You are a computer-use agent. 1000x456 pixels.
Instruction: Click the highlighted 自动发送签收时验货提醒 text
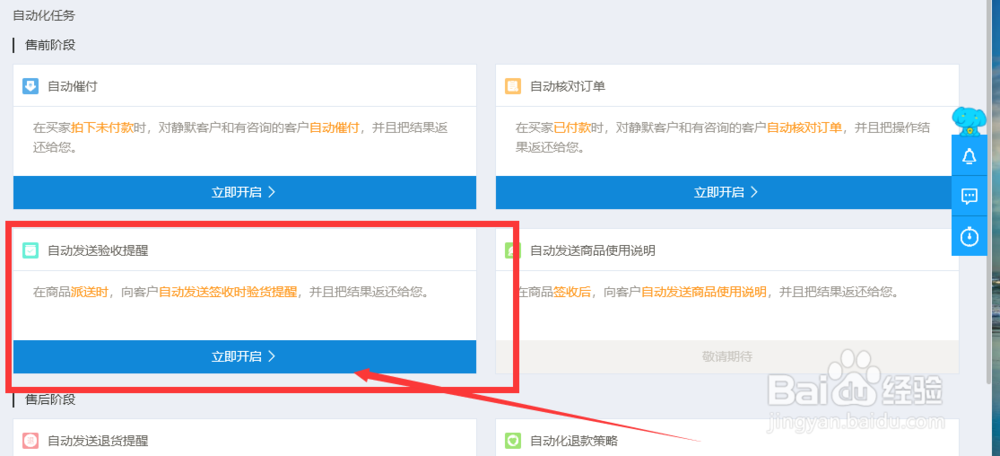(x=228, y=292)
